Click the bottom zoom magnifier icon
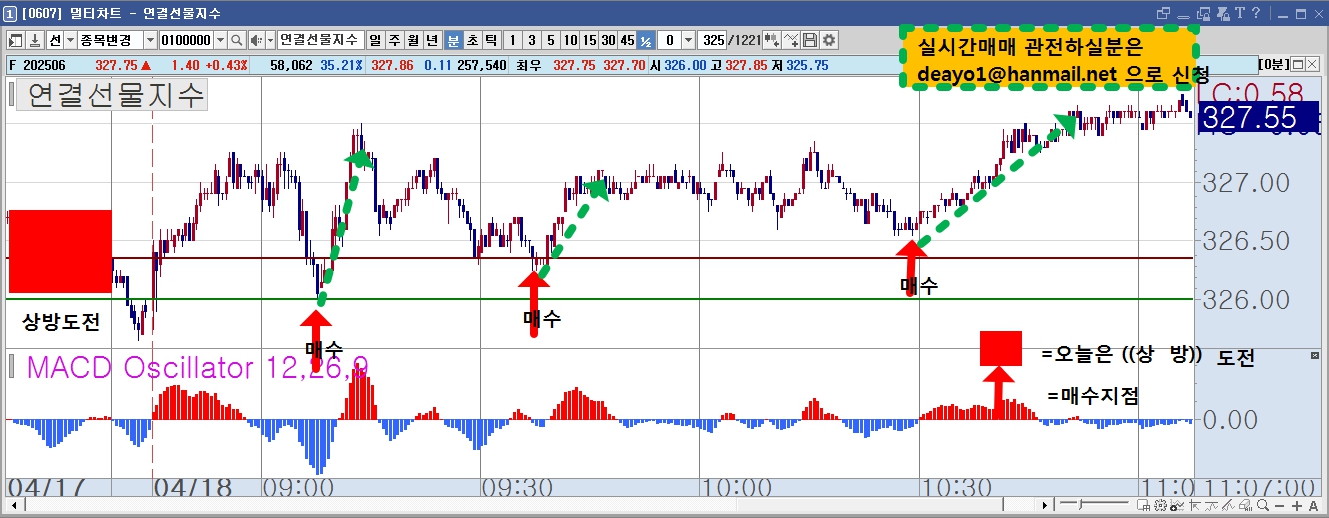 pos(1263,505)
